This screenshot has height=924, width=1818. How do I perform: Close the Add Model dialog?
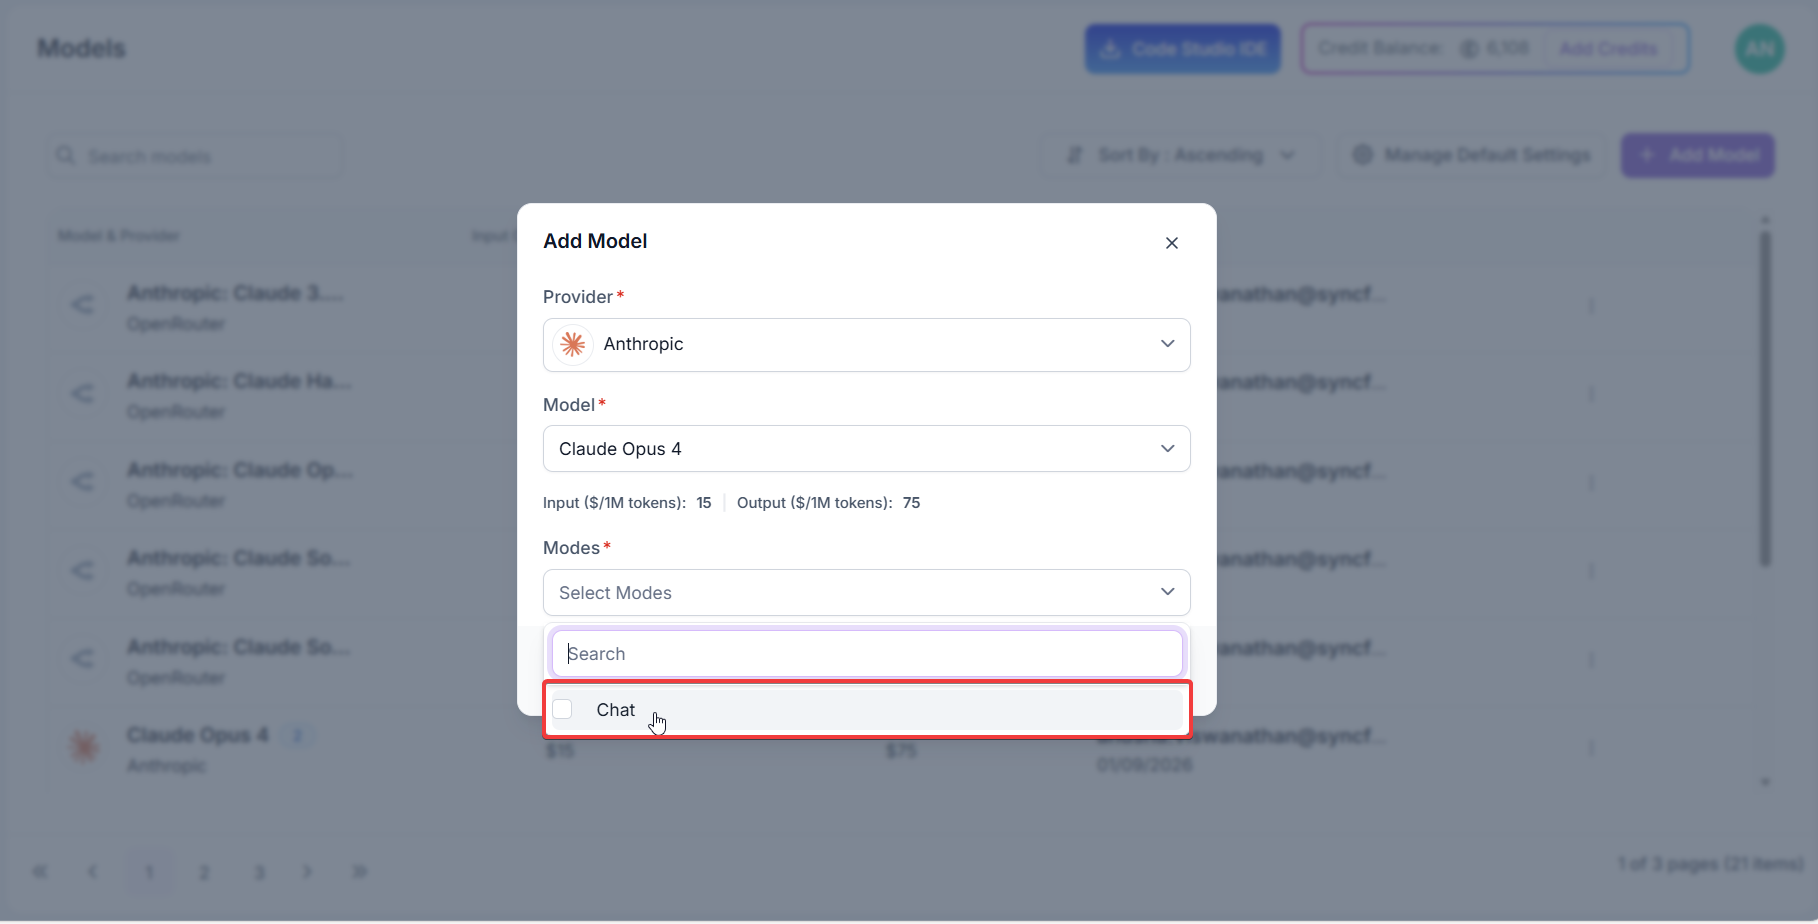click(1171, 243)
